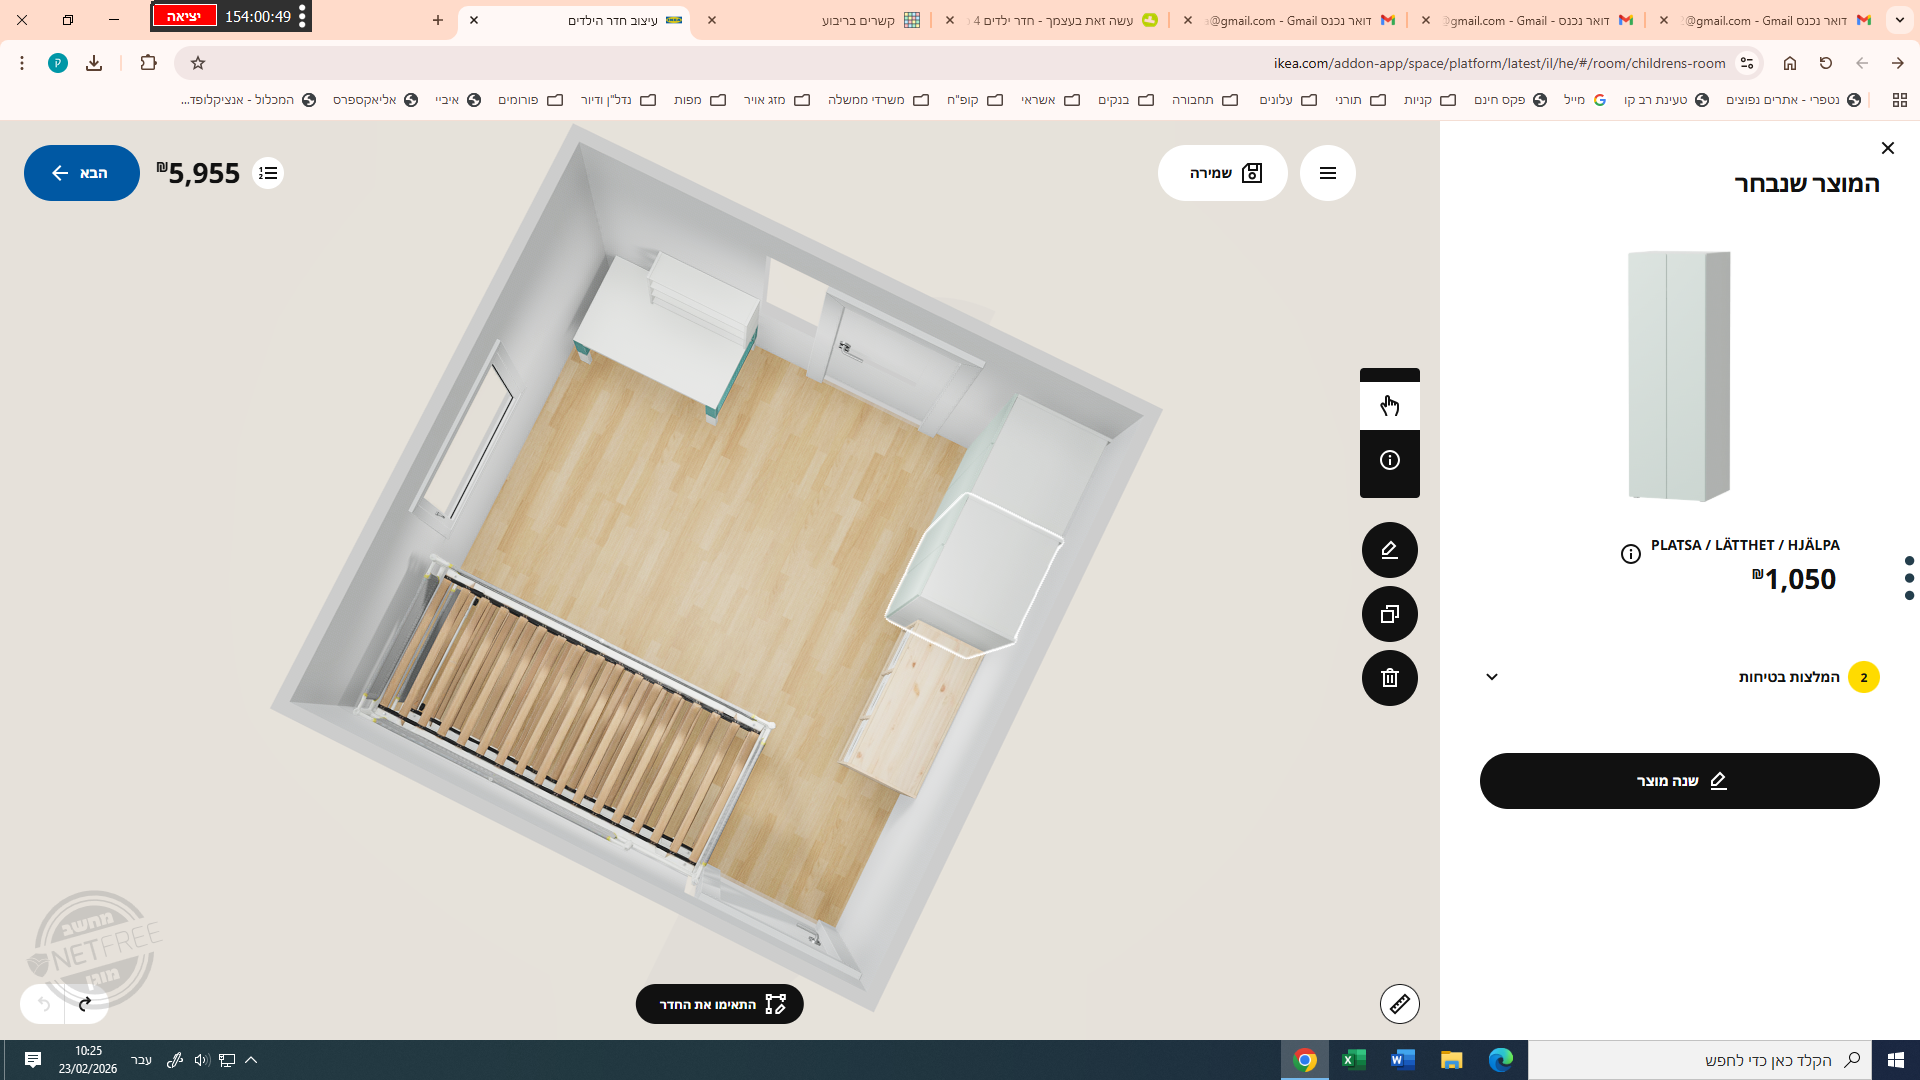1920x1080 pixels.
Task: Click the שמירה save button
Action: (1222, 173)
